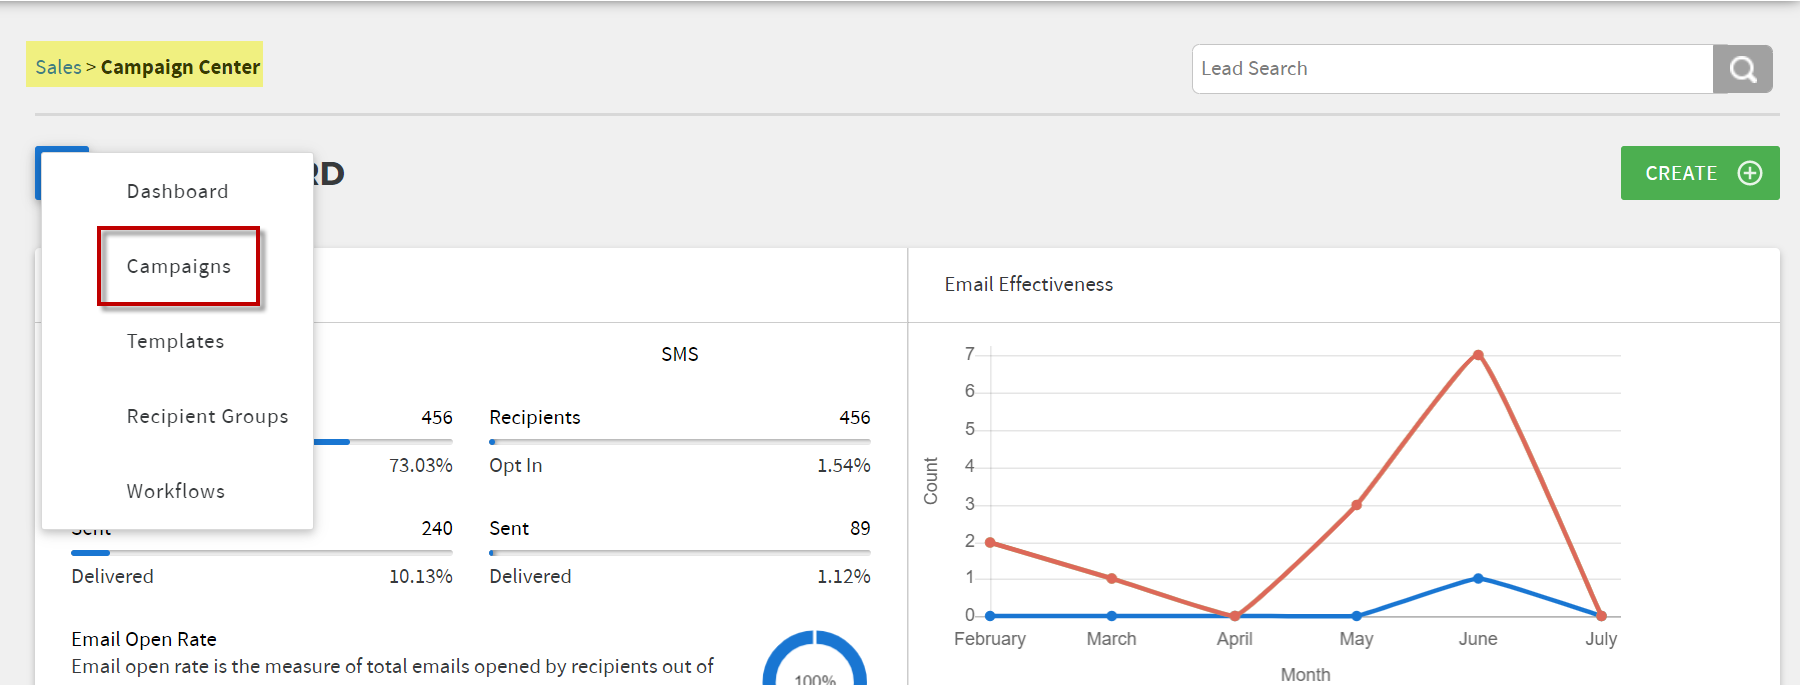
Task: Select Workflows in the menu
Action: 175,491
